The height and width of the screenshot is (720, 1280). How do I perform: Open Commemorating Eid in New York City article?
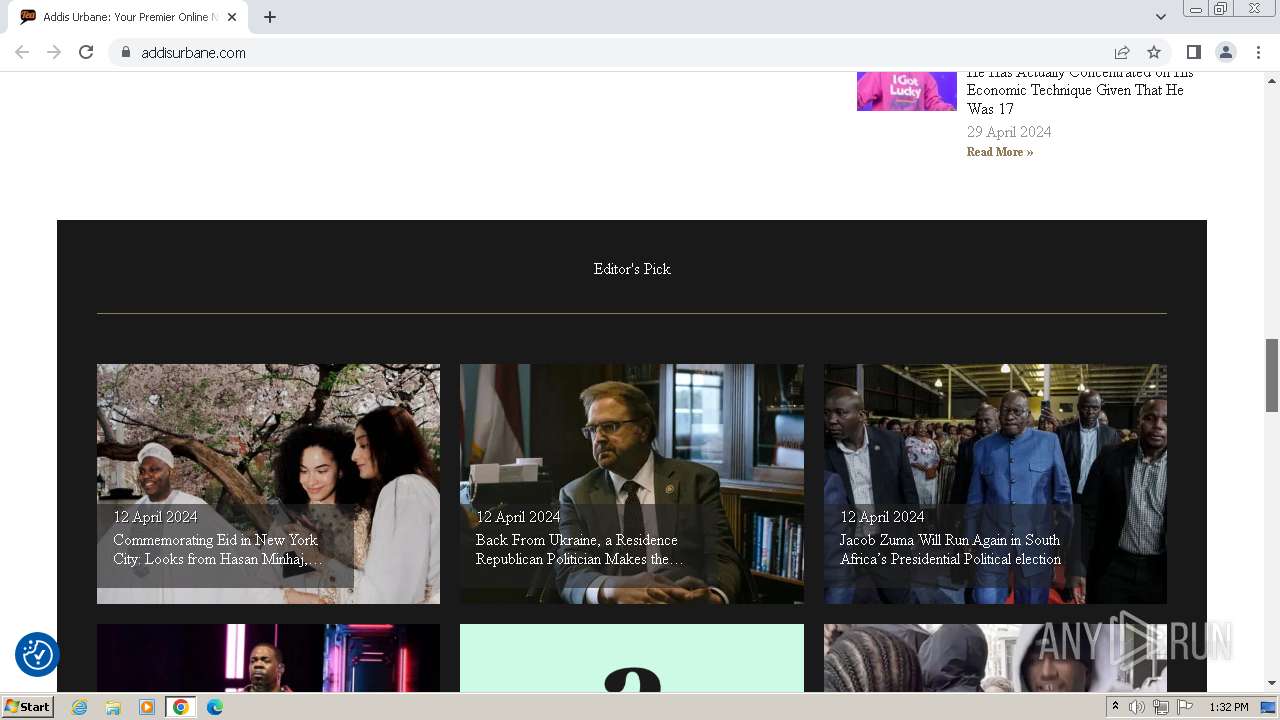tap(218, 550)
